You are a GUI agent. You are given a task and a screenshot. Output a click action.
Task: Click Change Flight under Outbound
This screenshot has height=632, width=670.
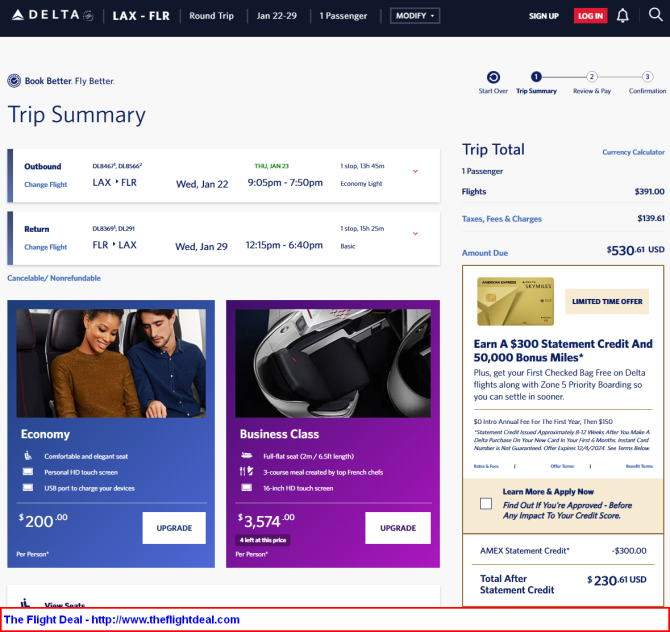coord(46,185)
